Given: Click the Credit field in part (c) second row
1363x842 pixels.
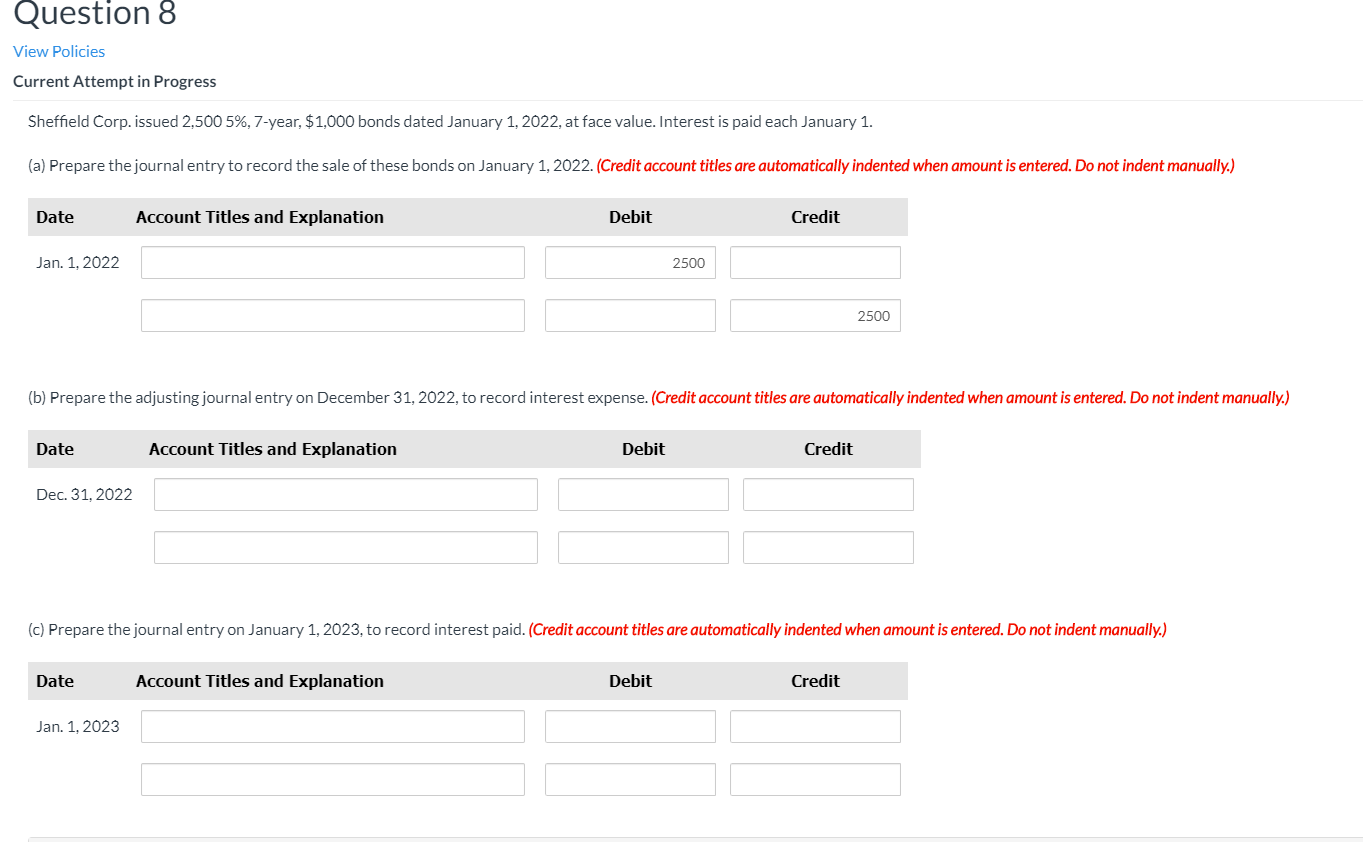Looking at the screenshot, I should pos(814,779).
